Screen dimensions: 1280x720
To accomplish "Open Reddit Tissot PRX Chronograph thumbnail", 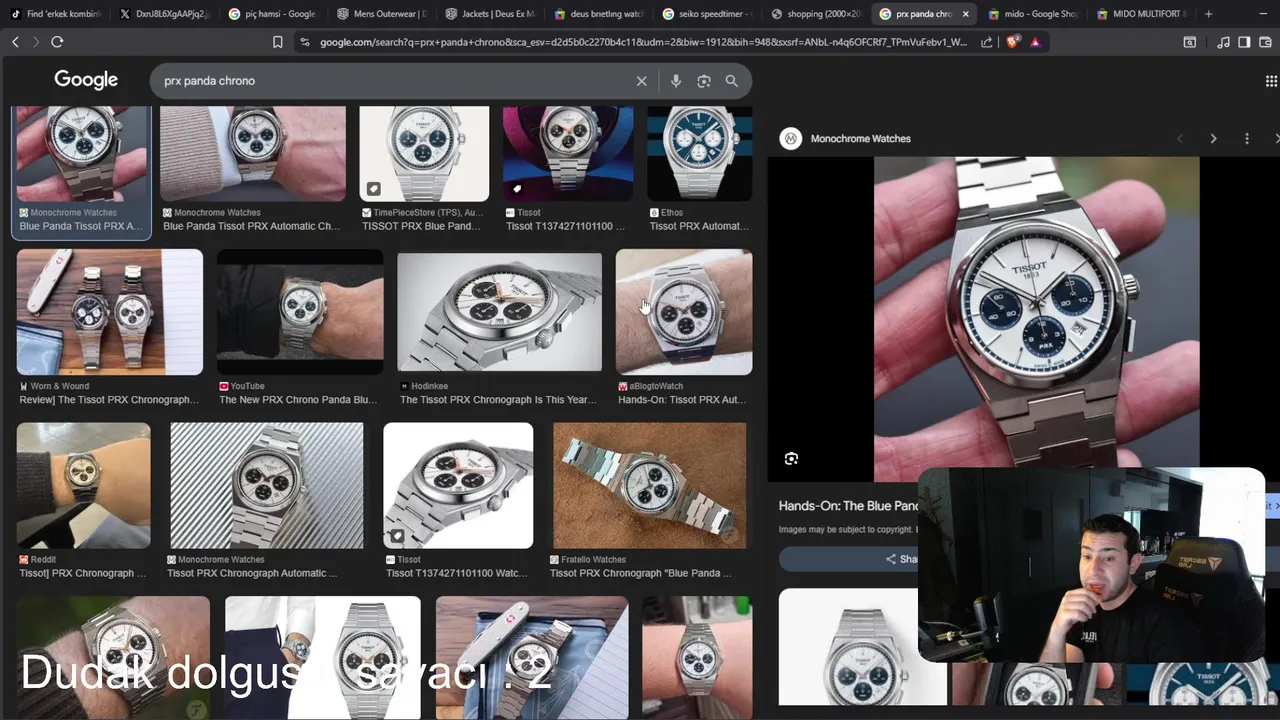I will pyautogui.click(x=84, y=485).
